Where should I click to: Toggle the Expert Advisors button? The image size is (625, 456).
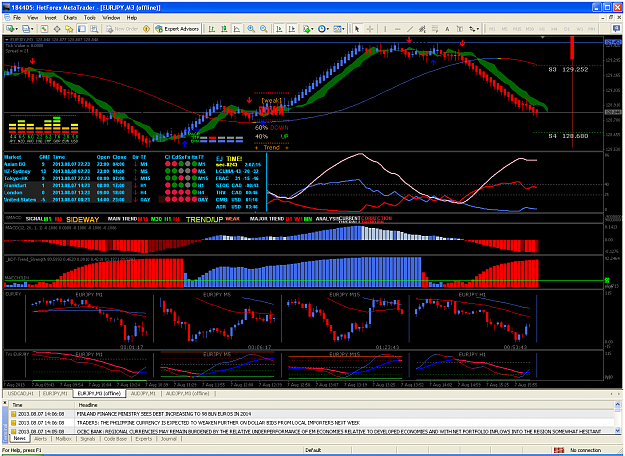pyautogui.click(x=177, y=29)
